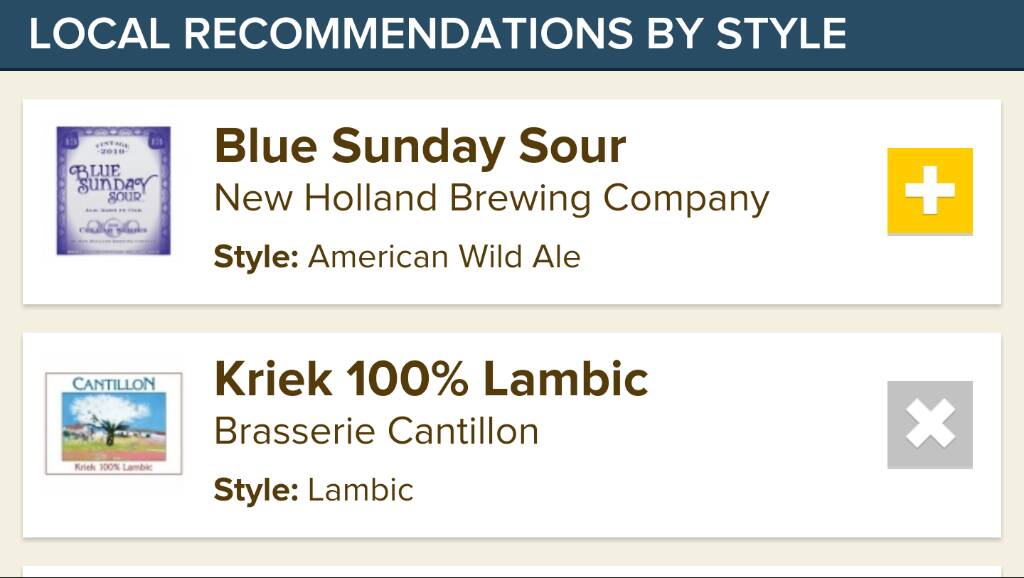This screenshot has width=1024, height=578.
Task: Tap the partially visible third card at bottom
Action: click(x=512, y=571)
